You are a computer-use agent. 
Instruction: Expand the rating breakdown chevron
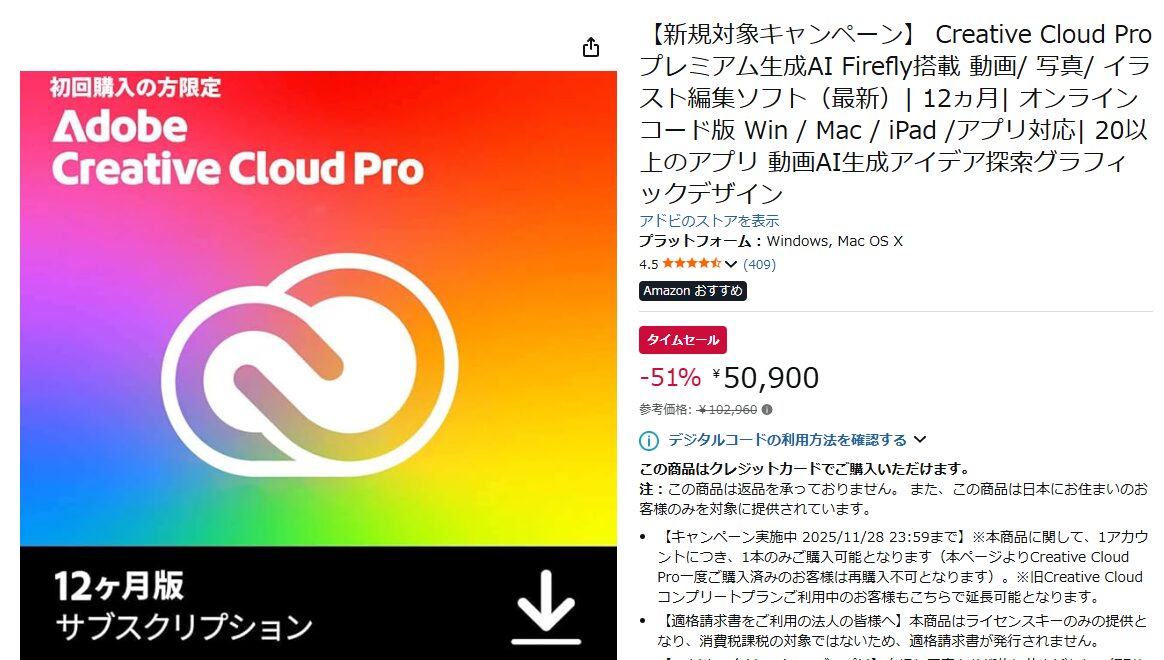point(731,264)
